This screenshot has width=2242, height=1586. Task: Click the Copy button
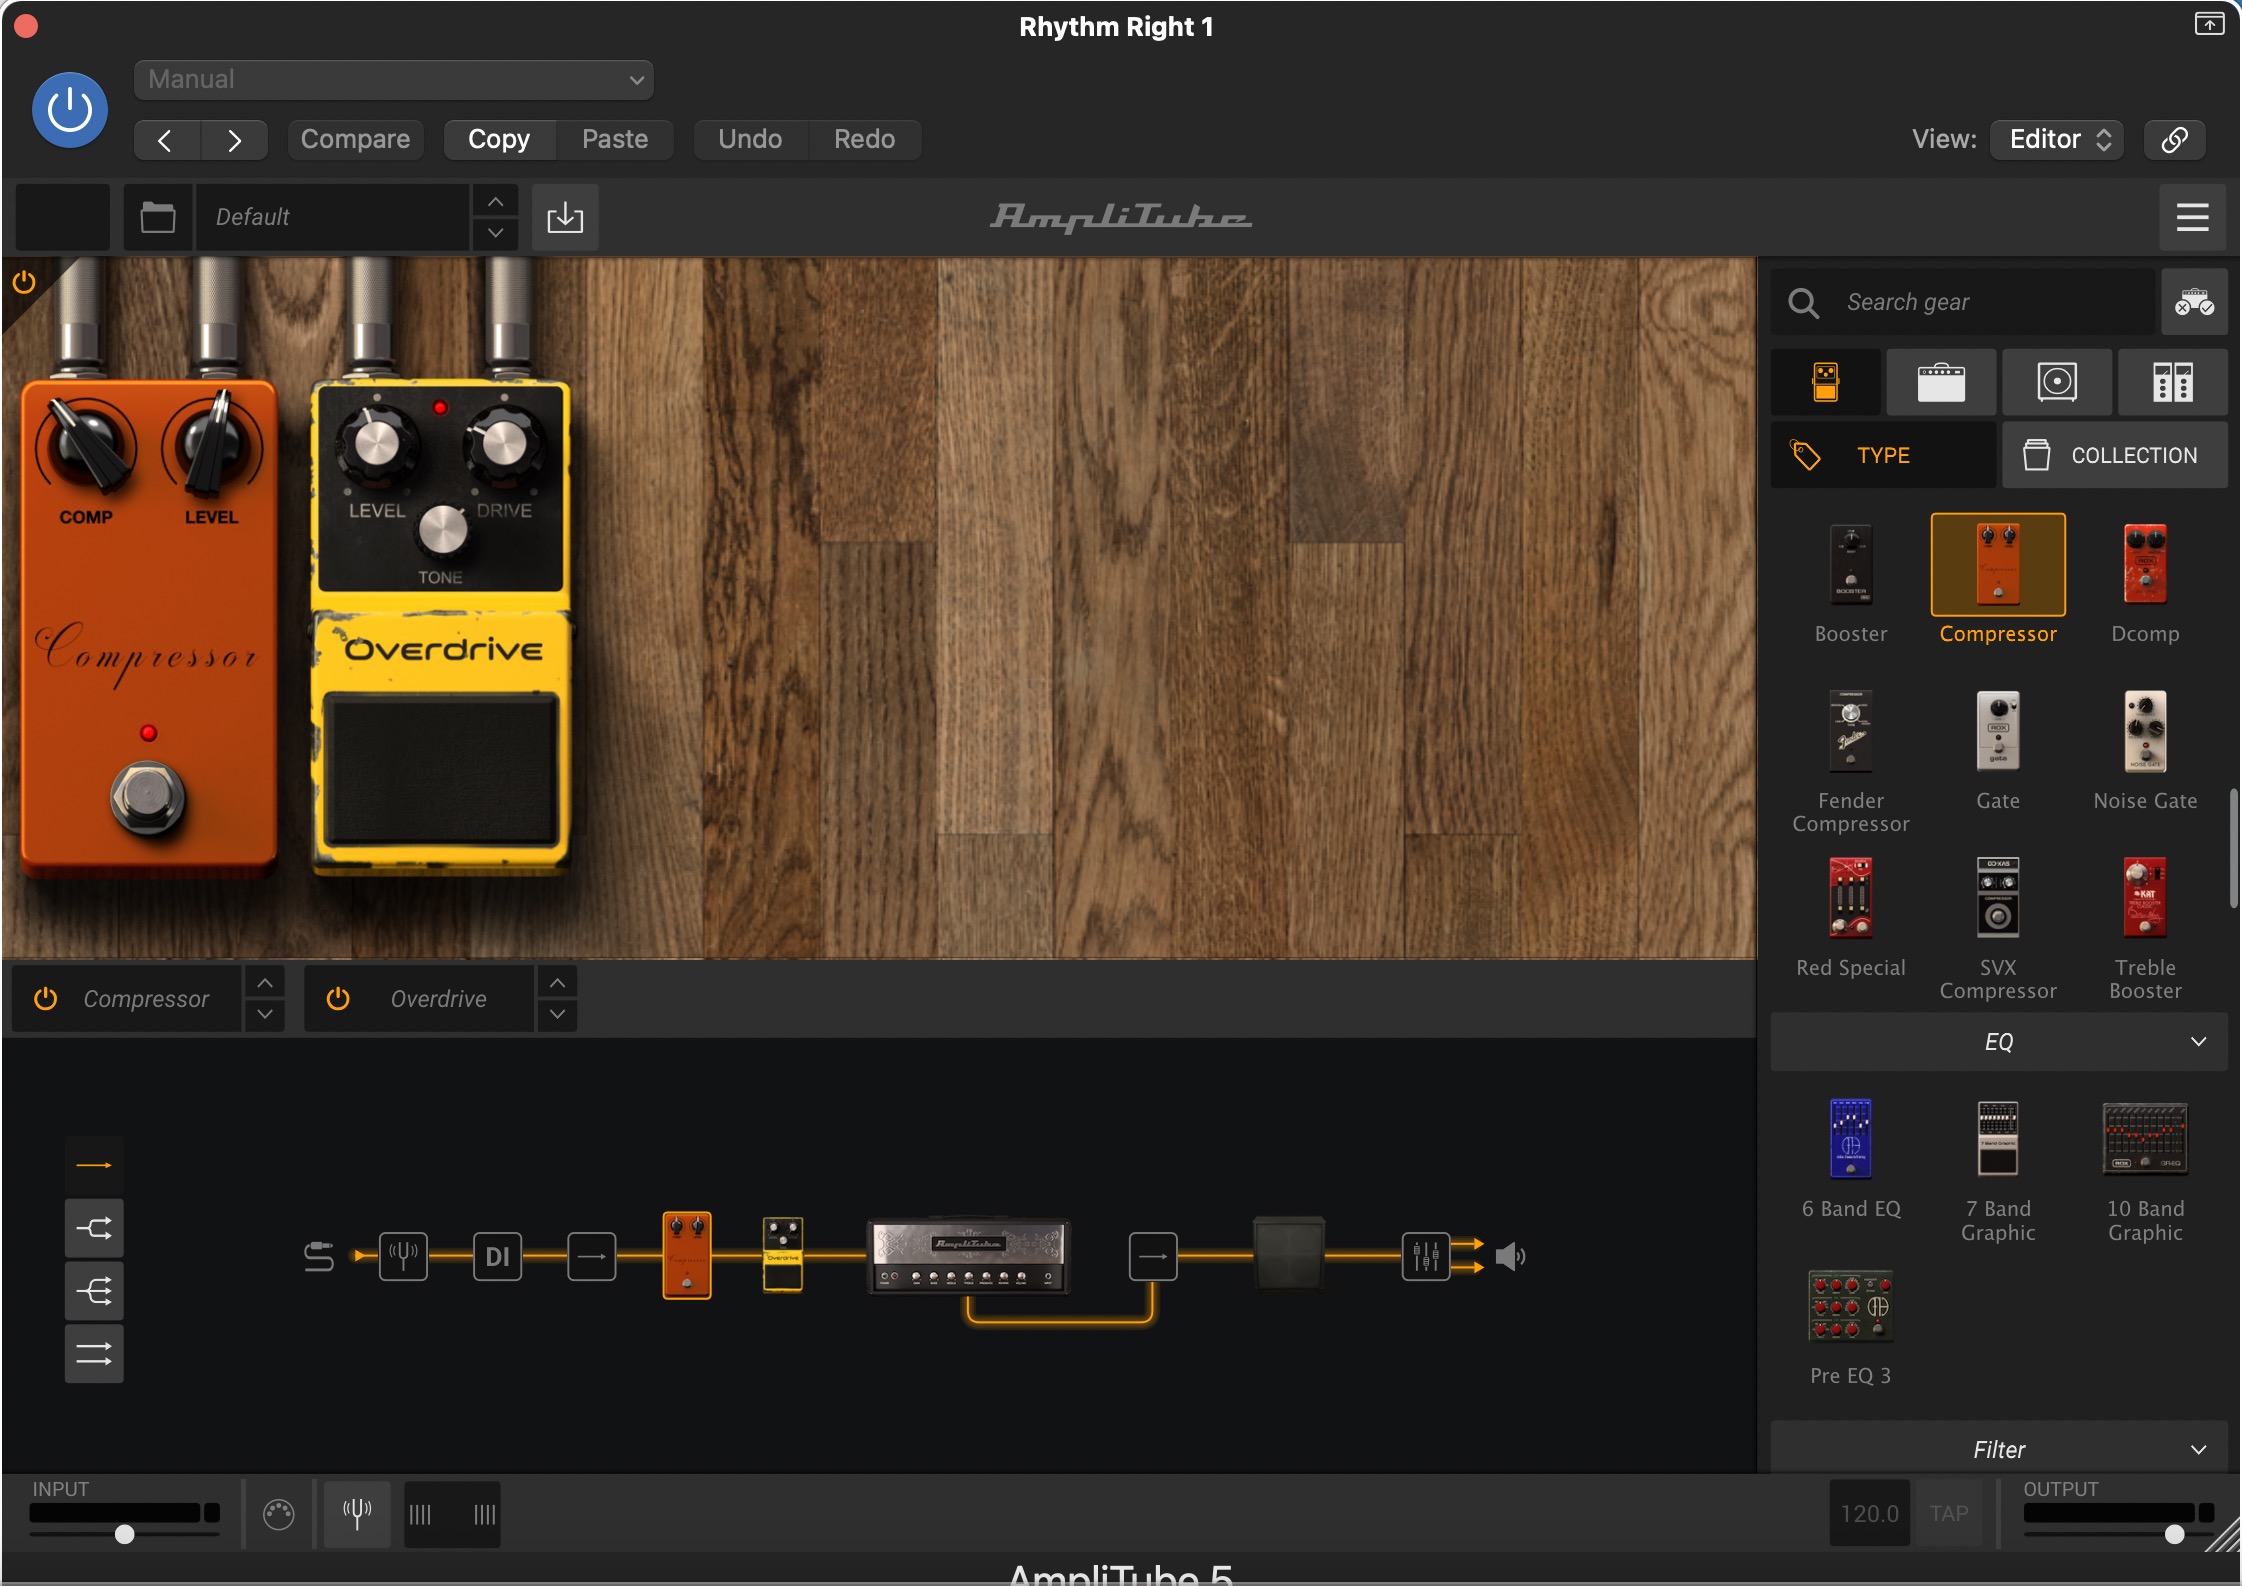pyautogui.click(x=499, y=140)
